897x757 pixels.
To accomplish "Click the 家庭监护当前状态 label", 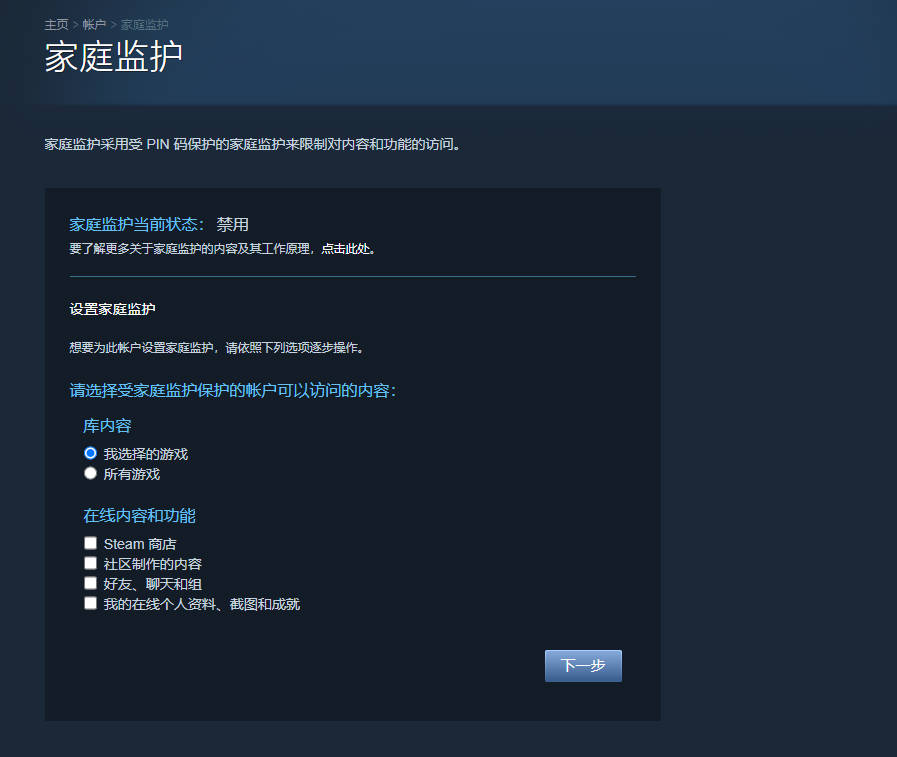I will tap(136, 224).
